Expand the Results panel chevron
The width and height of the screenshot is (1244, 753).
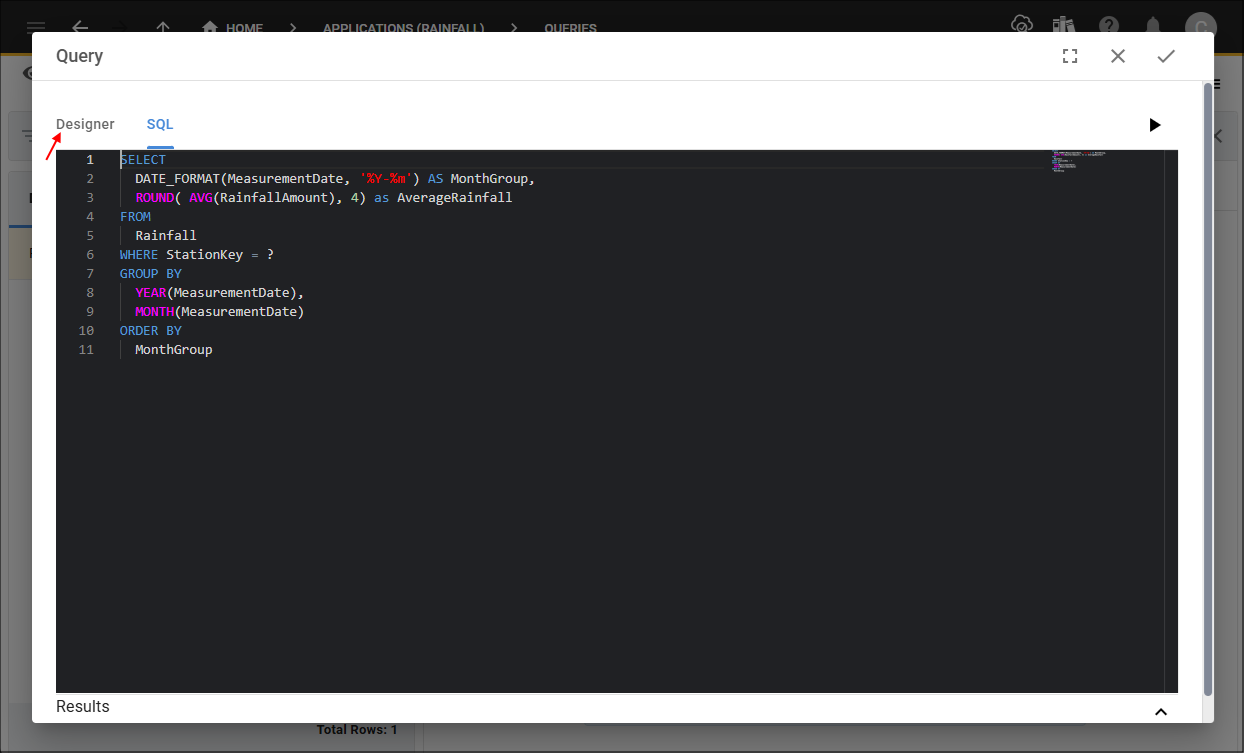point(1161,712)
